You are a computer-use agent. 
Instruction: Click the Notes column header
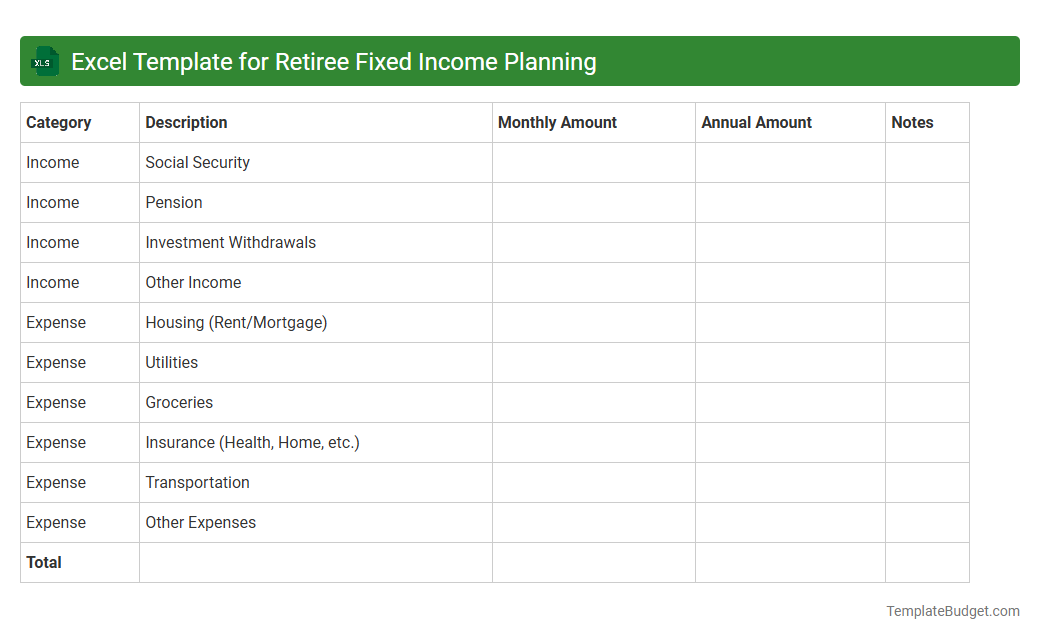(912, 122)
